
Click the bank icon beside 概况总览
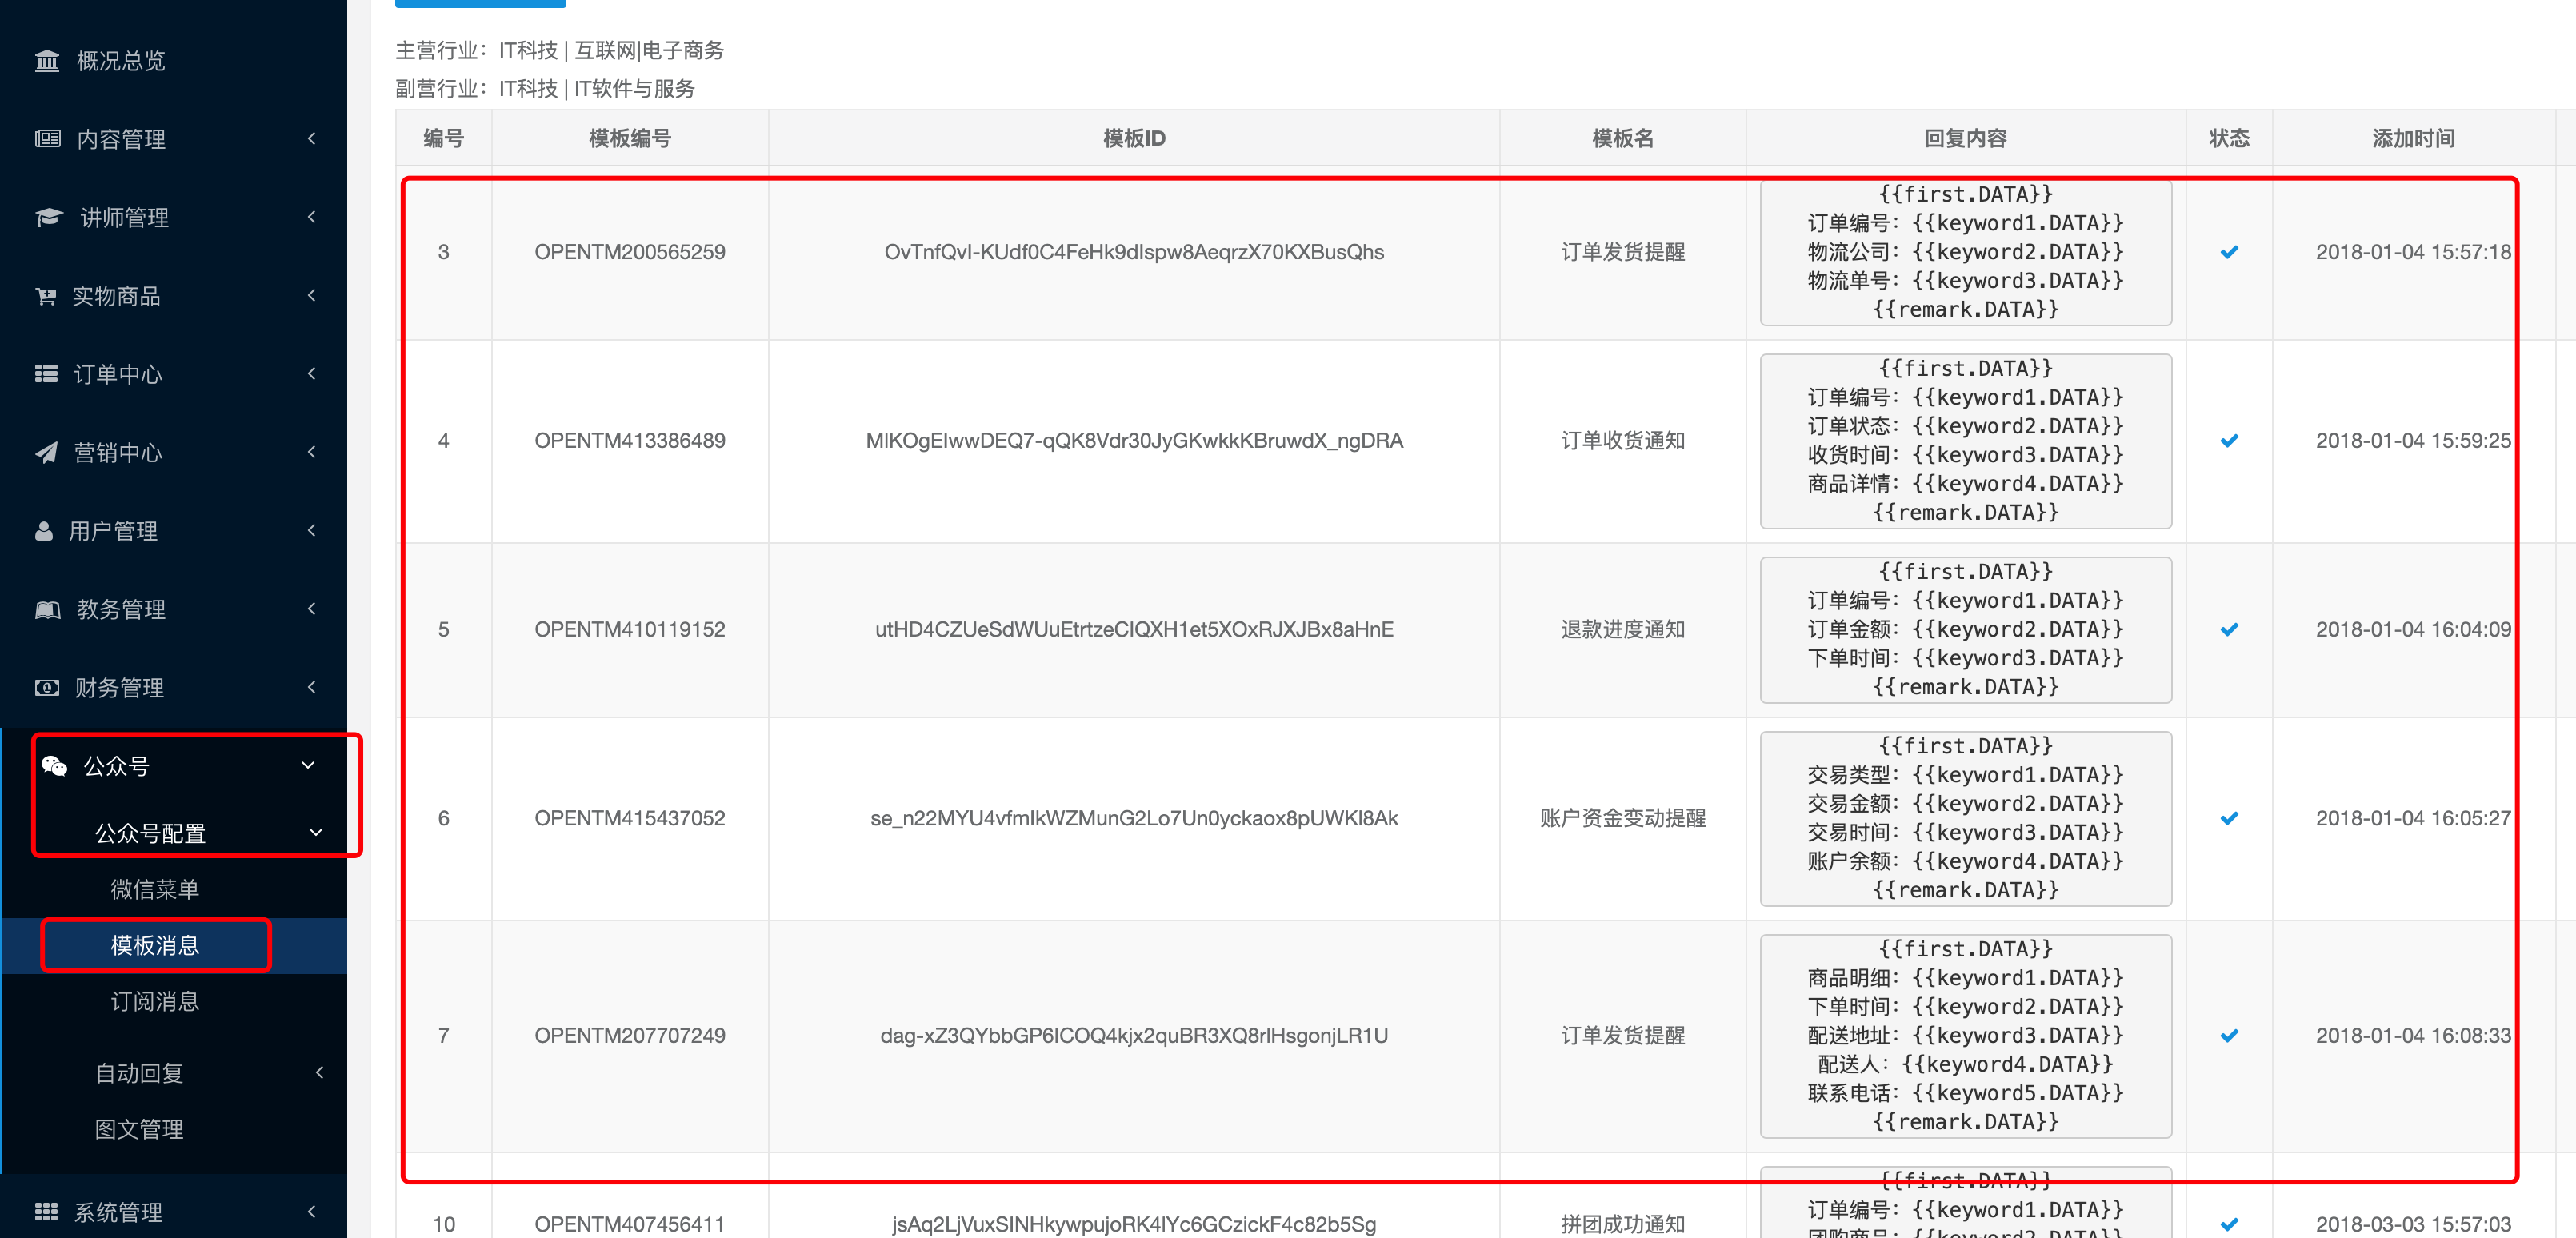tap(46, 61)
